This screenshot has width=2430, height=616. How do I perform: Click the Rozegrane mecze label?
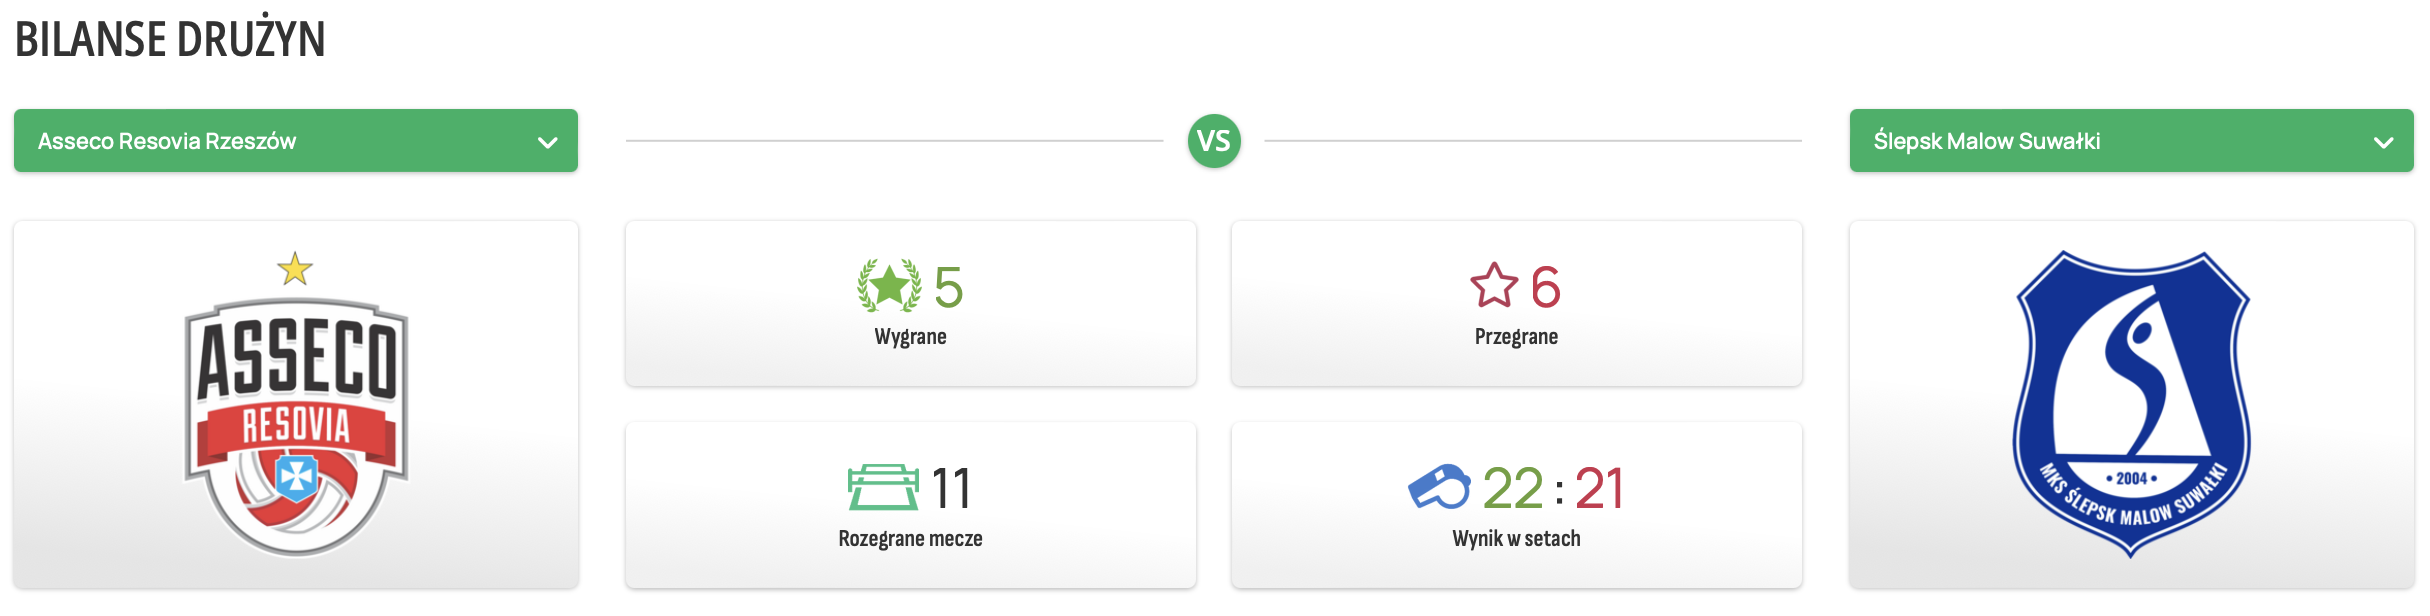[x=910, y=539]
